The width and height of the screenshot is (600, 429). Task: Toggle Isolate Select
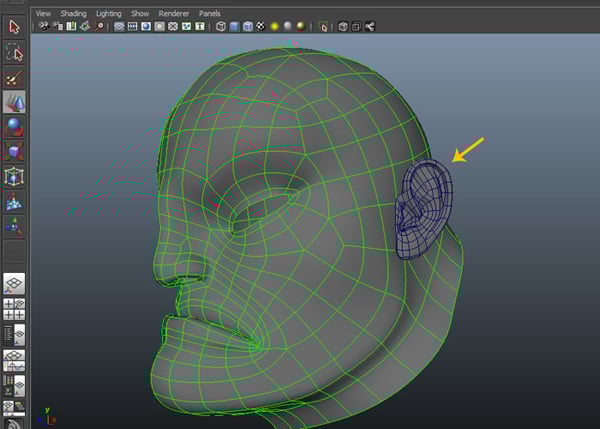(x=323, y=26)
